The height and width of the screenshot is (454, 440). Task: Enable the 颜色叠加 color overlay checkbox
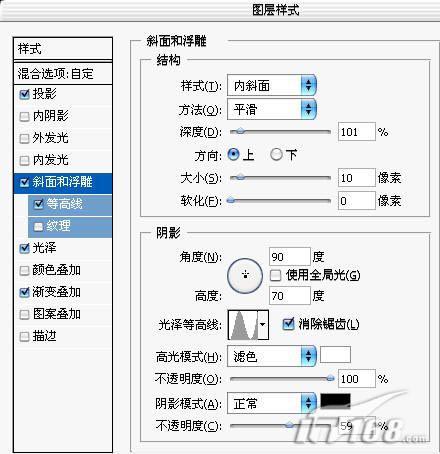[24, 270]
